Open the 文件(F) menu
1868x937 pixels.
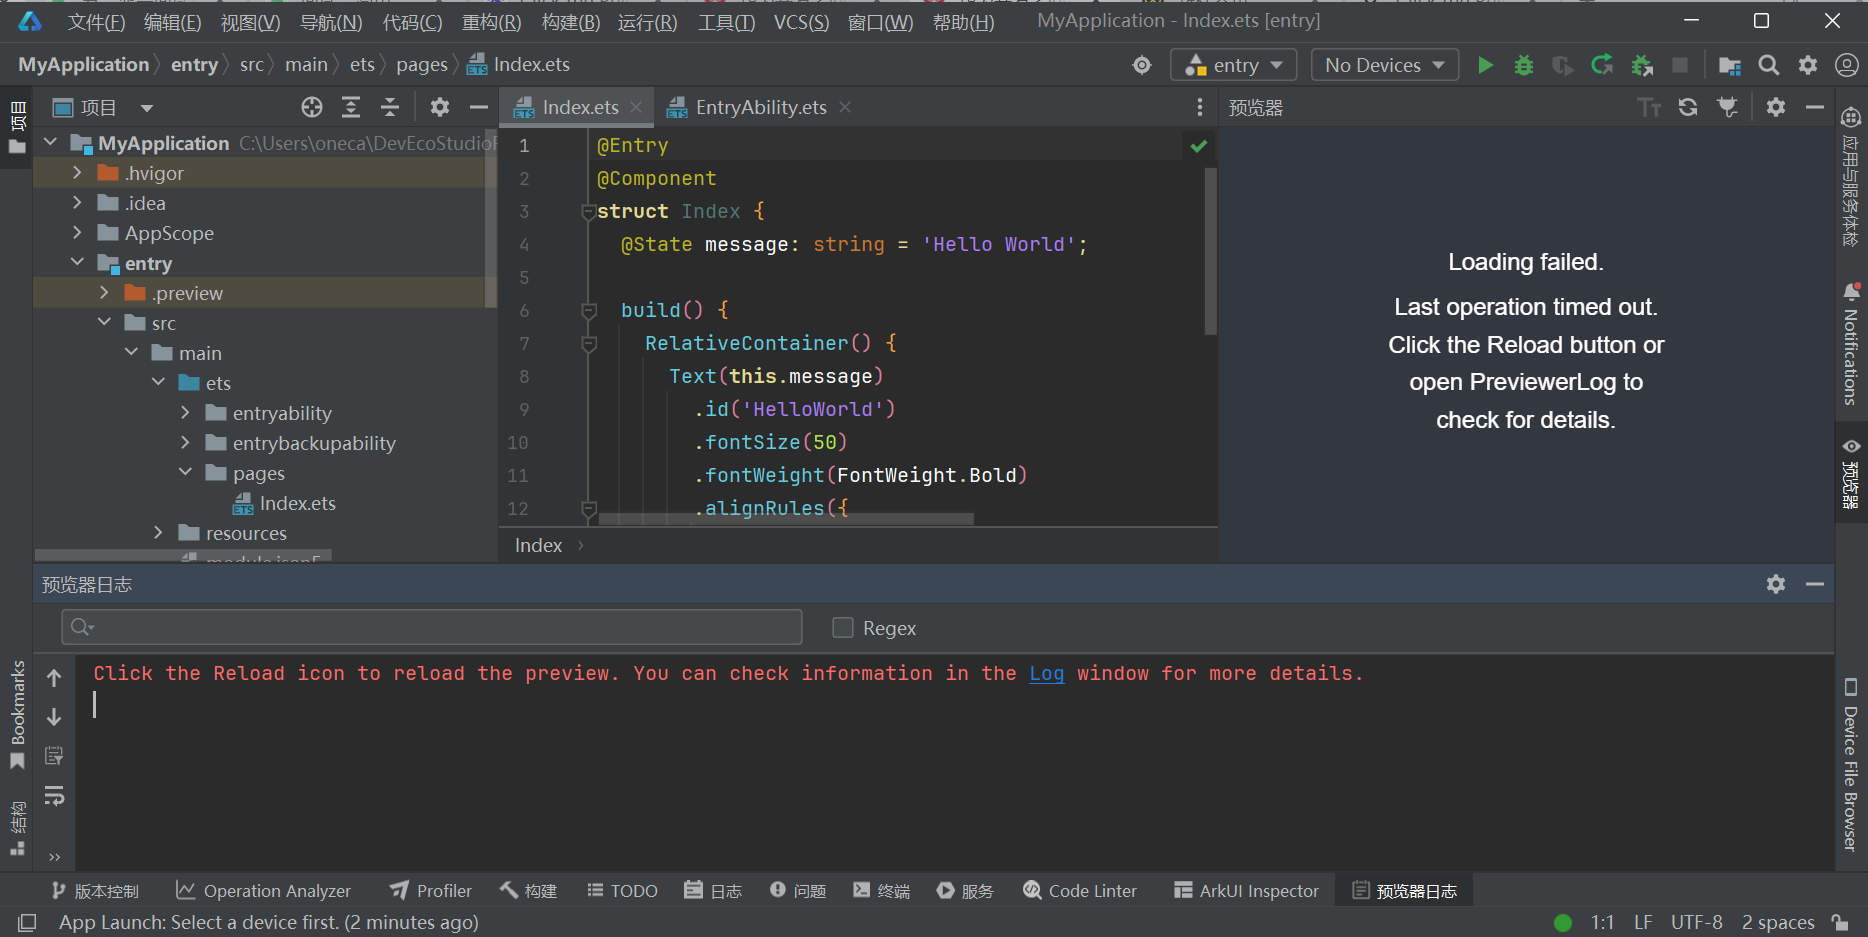(96, 22)
